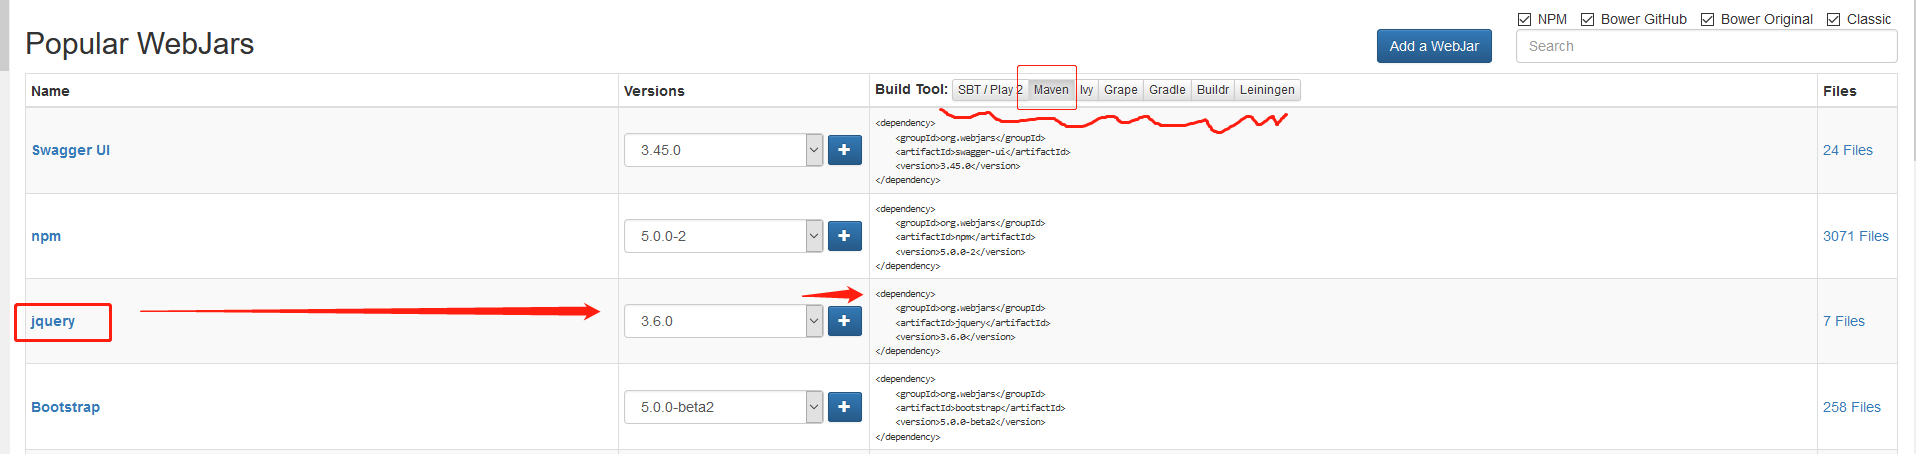Click the Add a WebJar button
The width and height of the screenshot is (1916, 454).
(x=1434, y=46)
